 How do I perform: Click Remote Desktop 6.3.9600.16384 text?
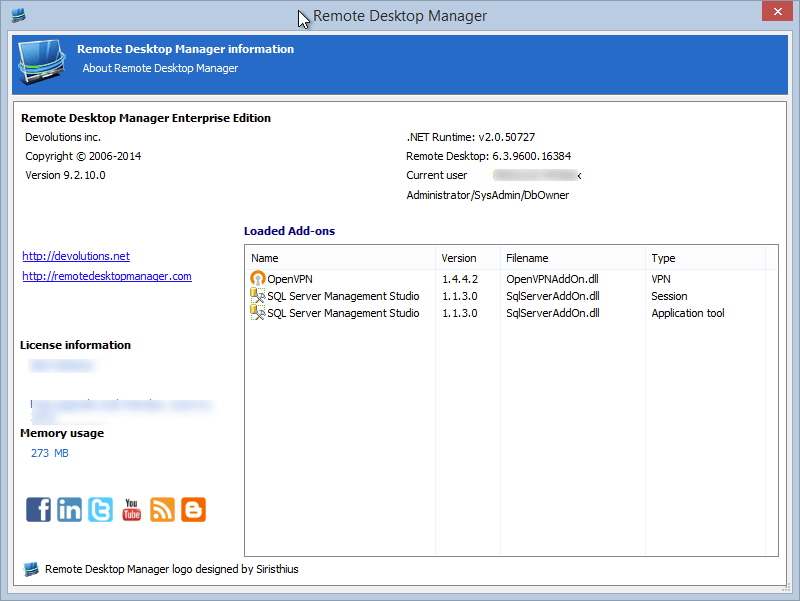(x=488, y=156)
